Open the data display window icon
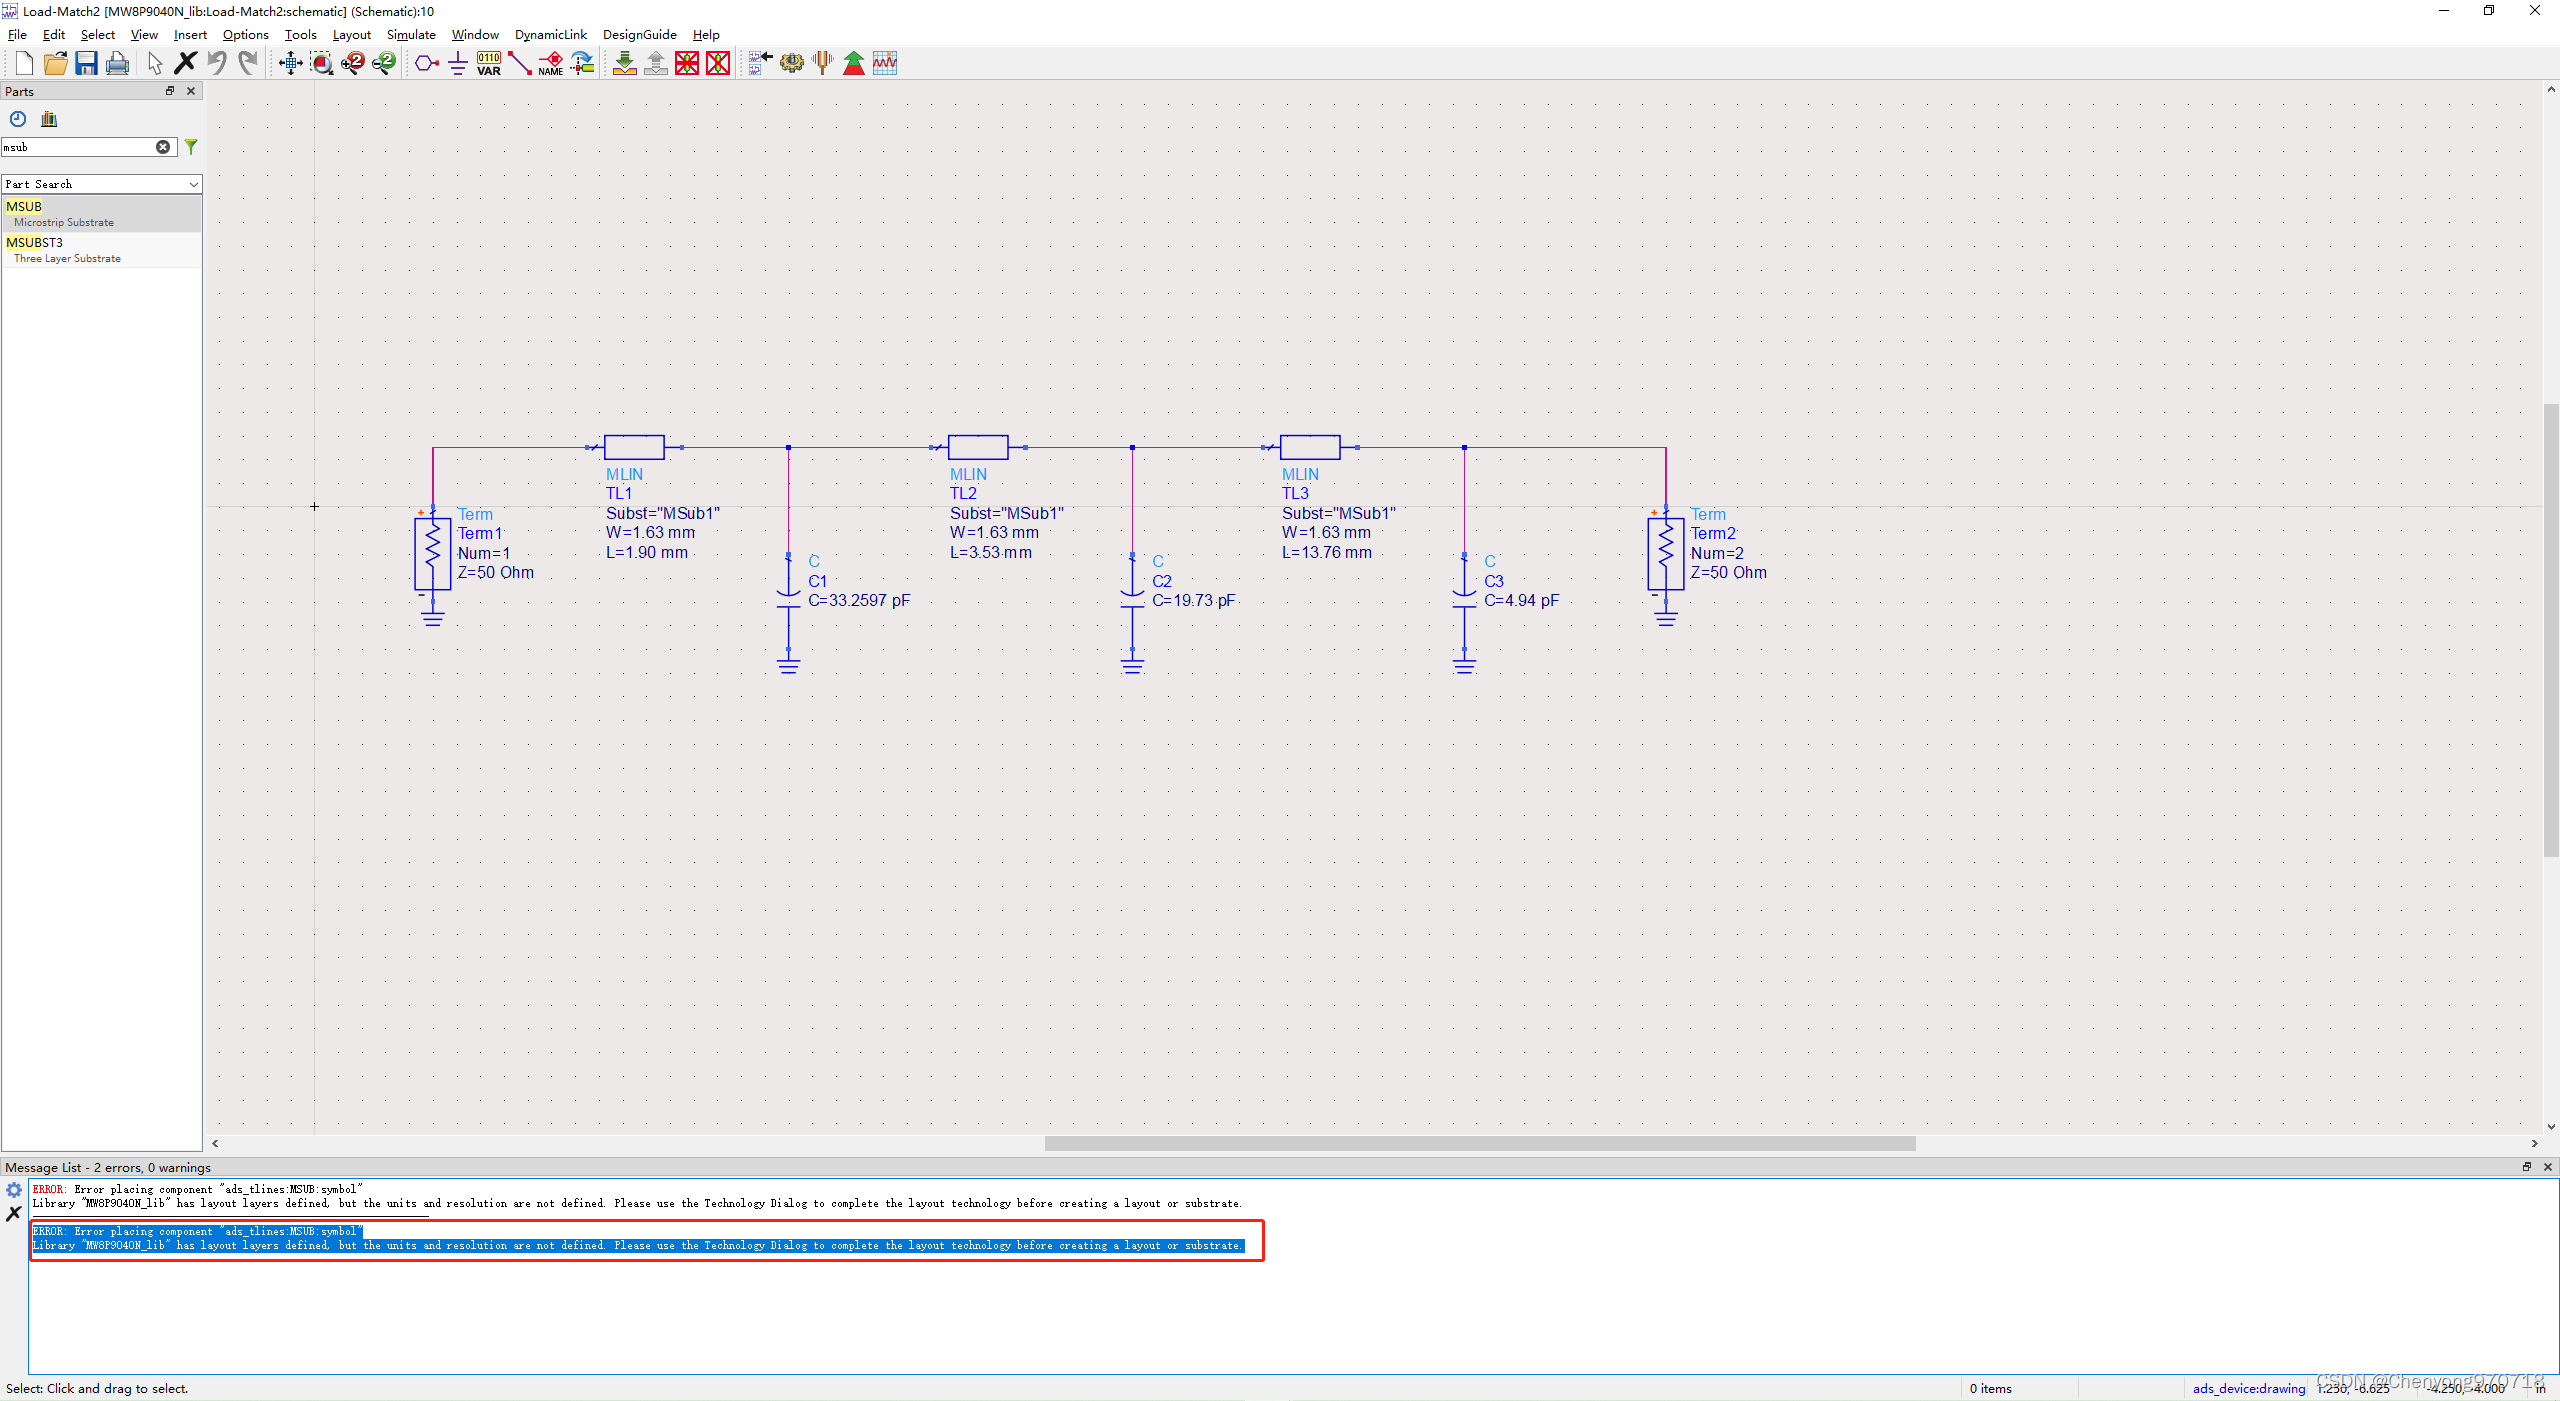Image resolution: width=2560 pixels, height=1401 pixels. [885, 64]
